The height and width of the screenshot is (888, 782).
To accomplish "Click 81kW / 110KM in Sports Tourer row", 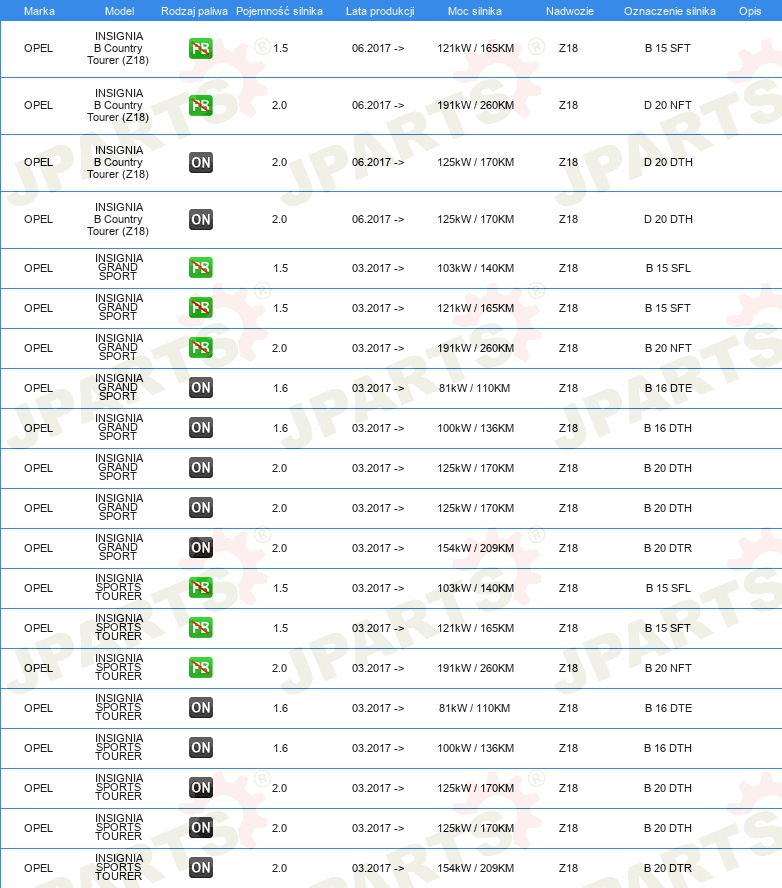I will coord(475,708).
